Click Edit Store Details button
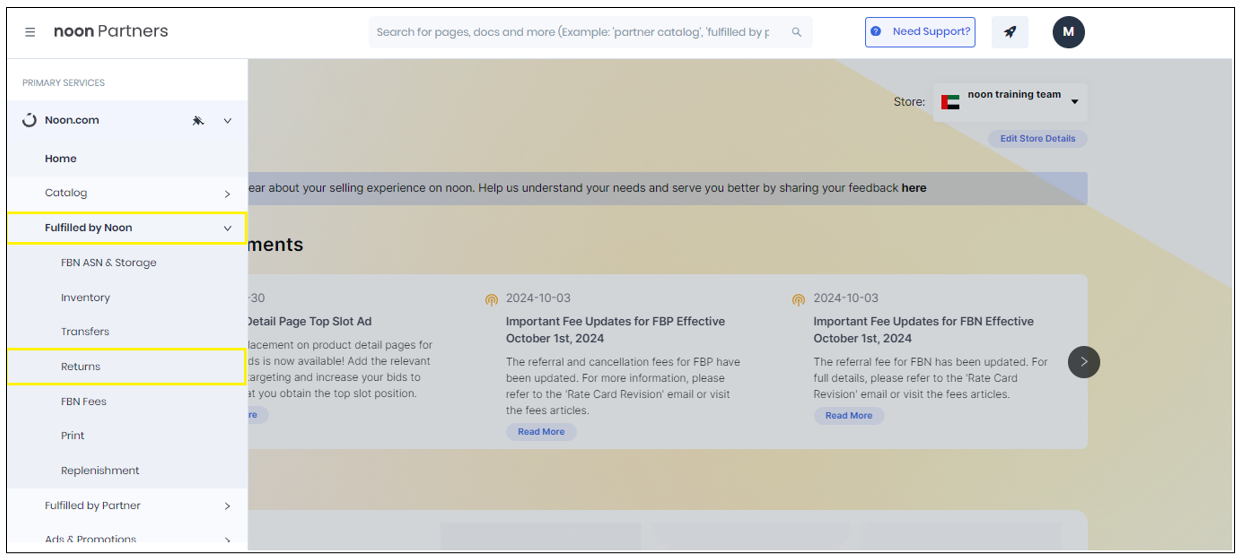The width and height of the screenshot is (1241, 557). pos(1037,139)
